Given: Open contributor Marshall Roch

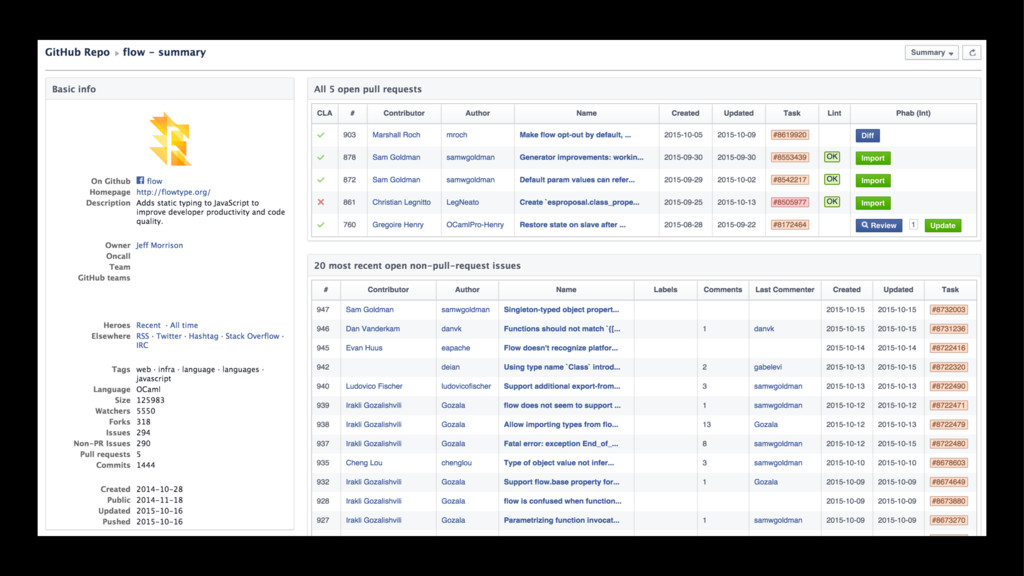Looking at the screenshot, I should point(396,135).
